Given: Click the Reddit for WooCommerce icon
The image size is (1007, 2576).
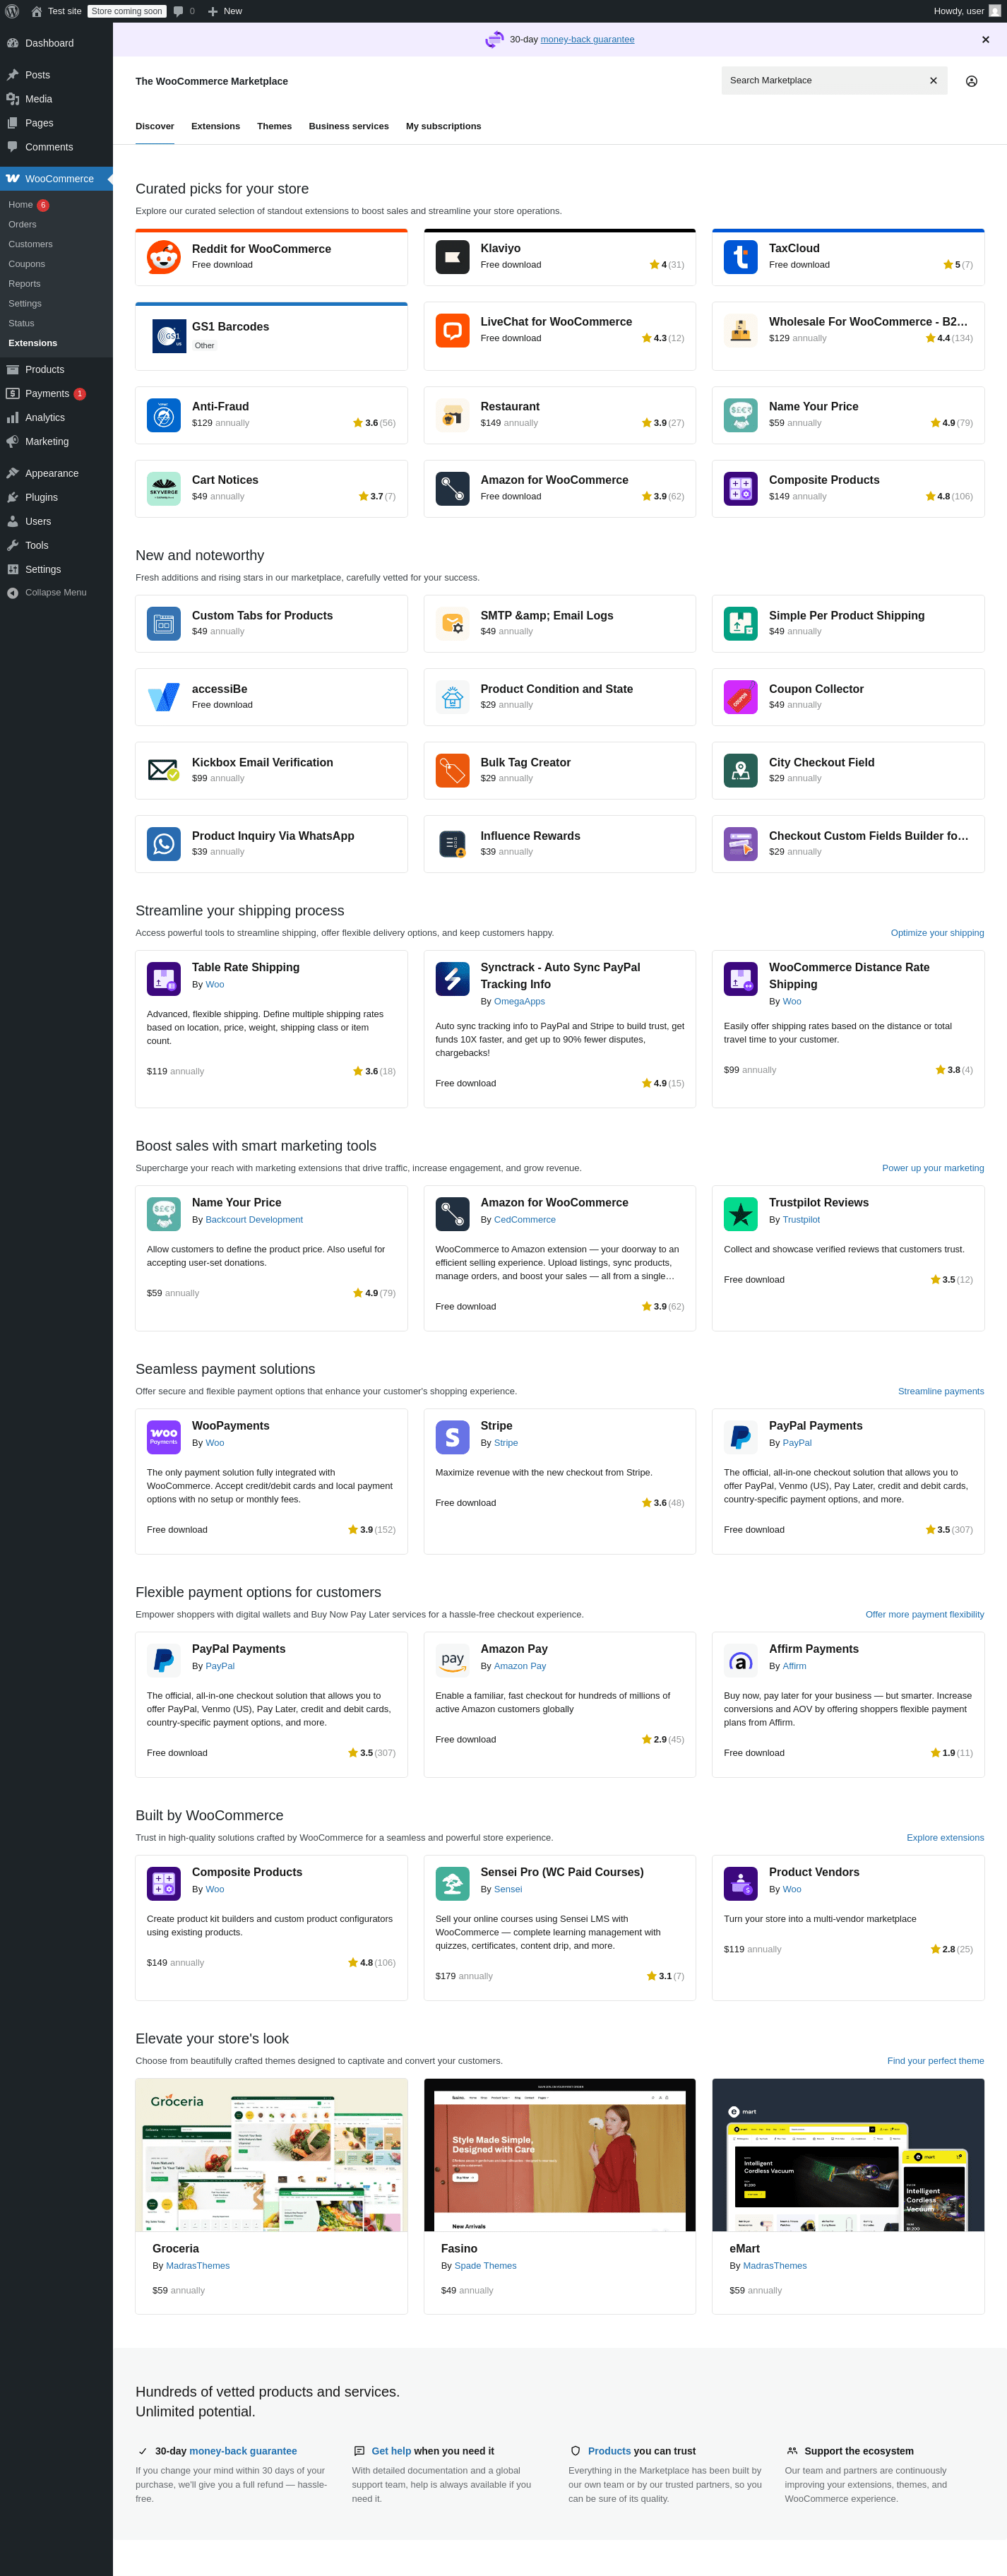Looking at the screenshot, I should [164, 257].
